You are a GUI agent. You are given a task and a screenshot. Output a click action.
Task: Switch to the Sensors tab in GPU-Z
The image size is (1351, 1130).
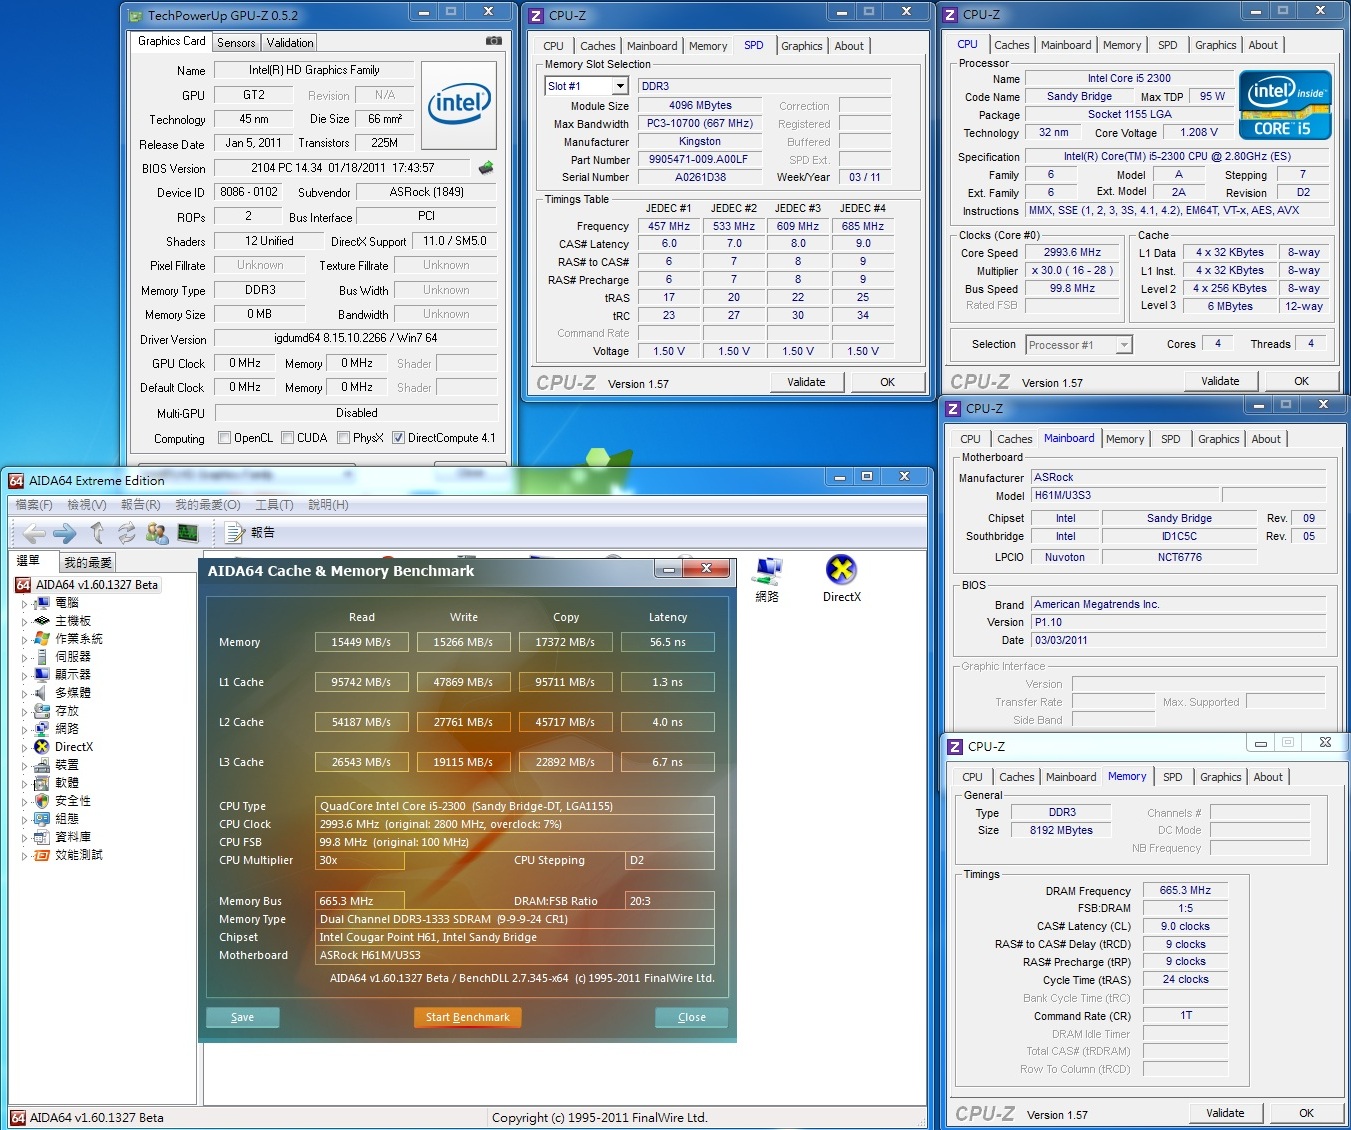click(236, 43)
